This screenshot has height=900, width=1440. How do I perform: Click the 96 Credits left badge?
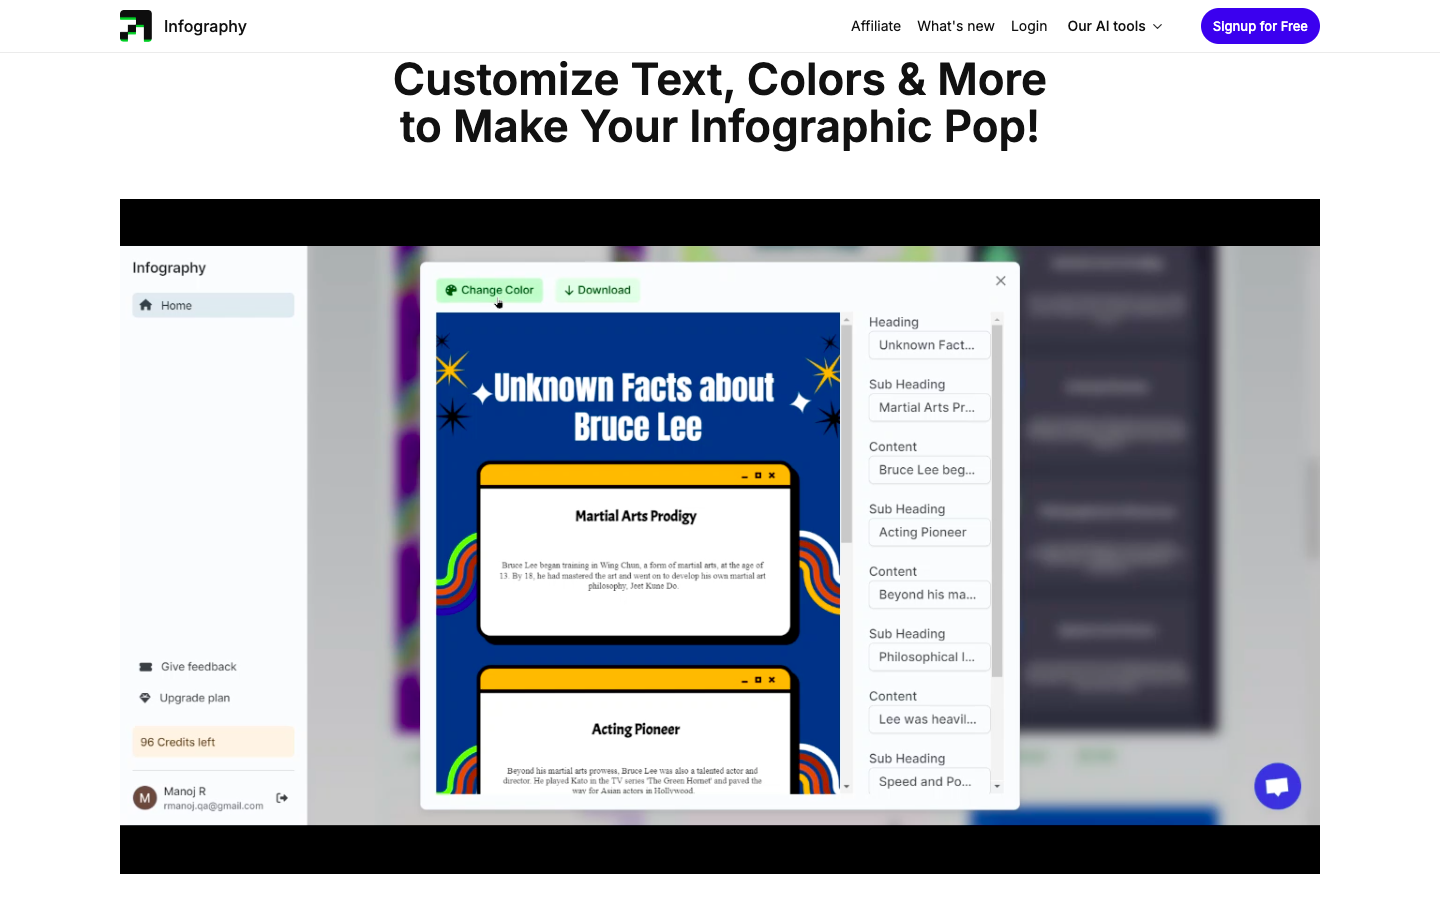[x=213, y=742]
